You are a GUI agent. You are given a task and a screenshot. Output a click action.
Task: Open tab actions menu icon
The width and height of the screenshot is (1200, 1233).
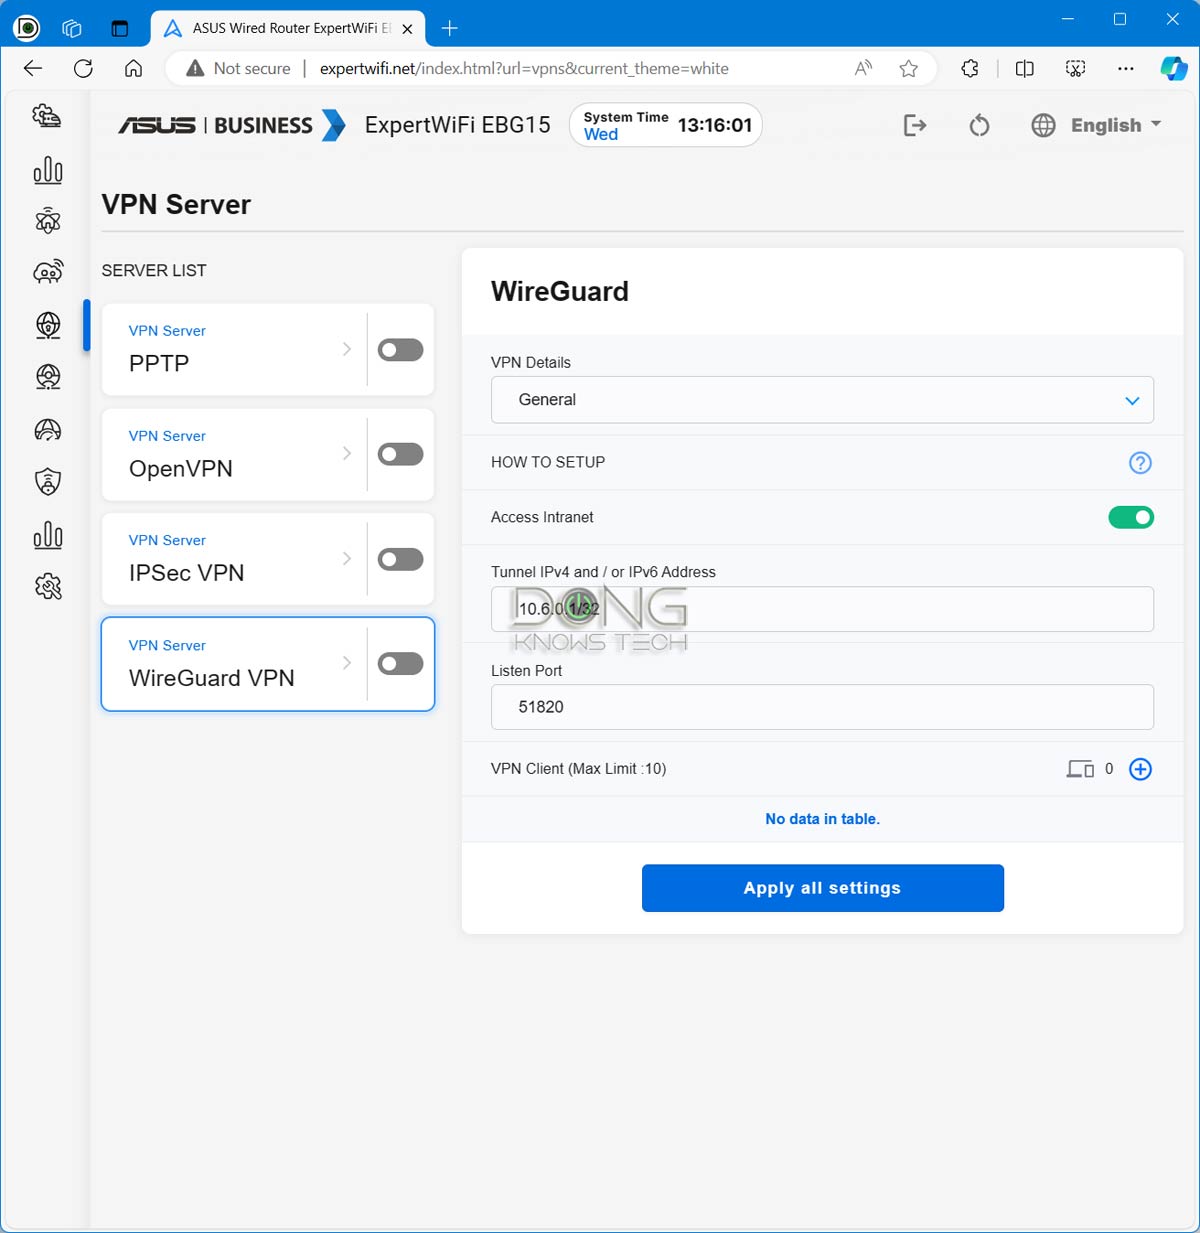119,28
